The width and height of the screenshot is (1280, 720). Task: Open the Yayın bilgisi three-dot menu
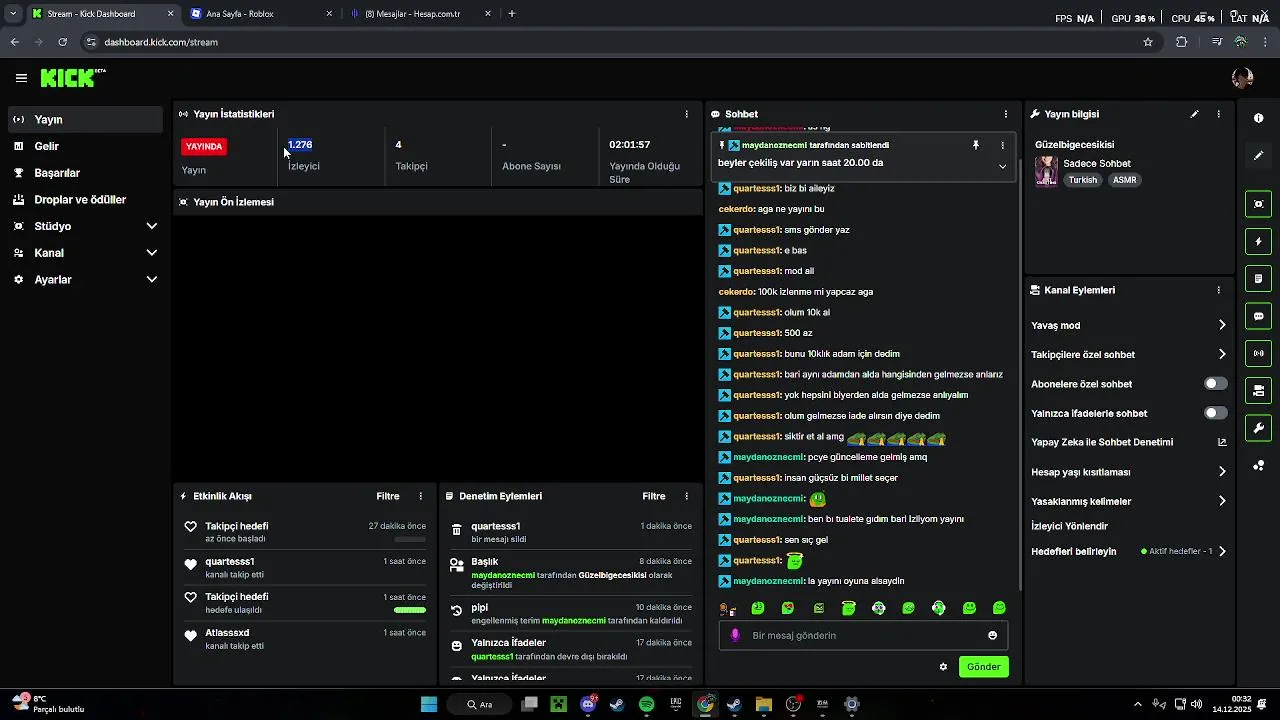[x=1218, y=114]
